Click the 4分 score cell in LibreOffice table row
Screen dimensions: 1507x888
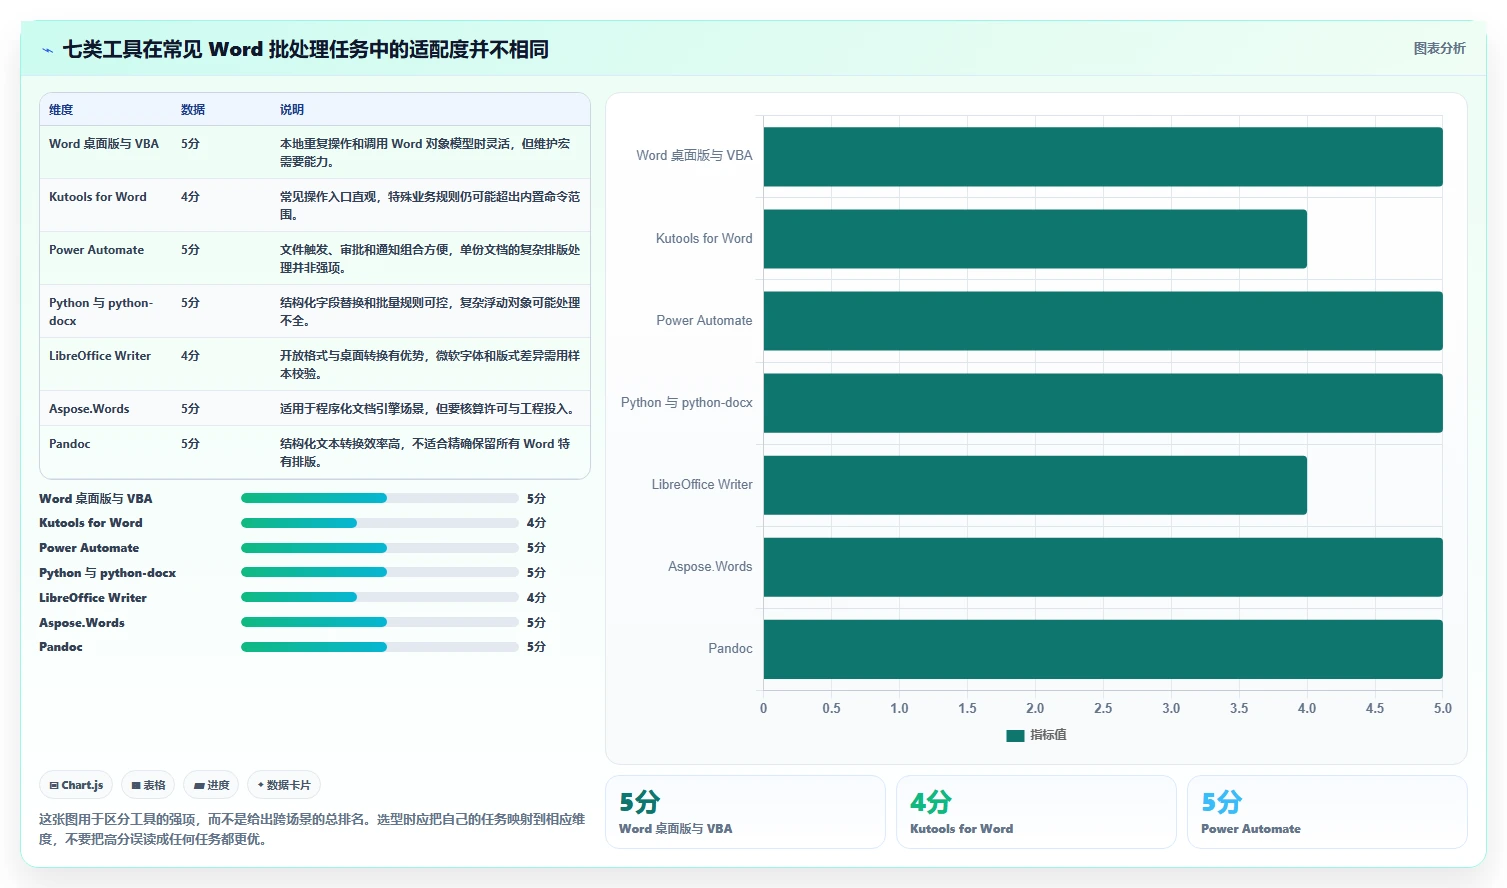[190, 356]
